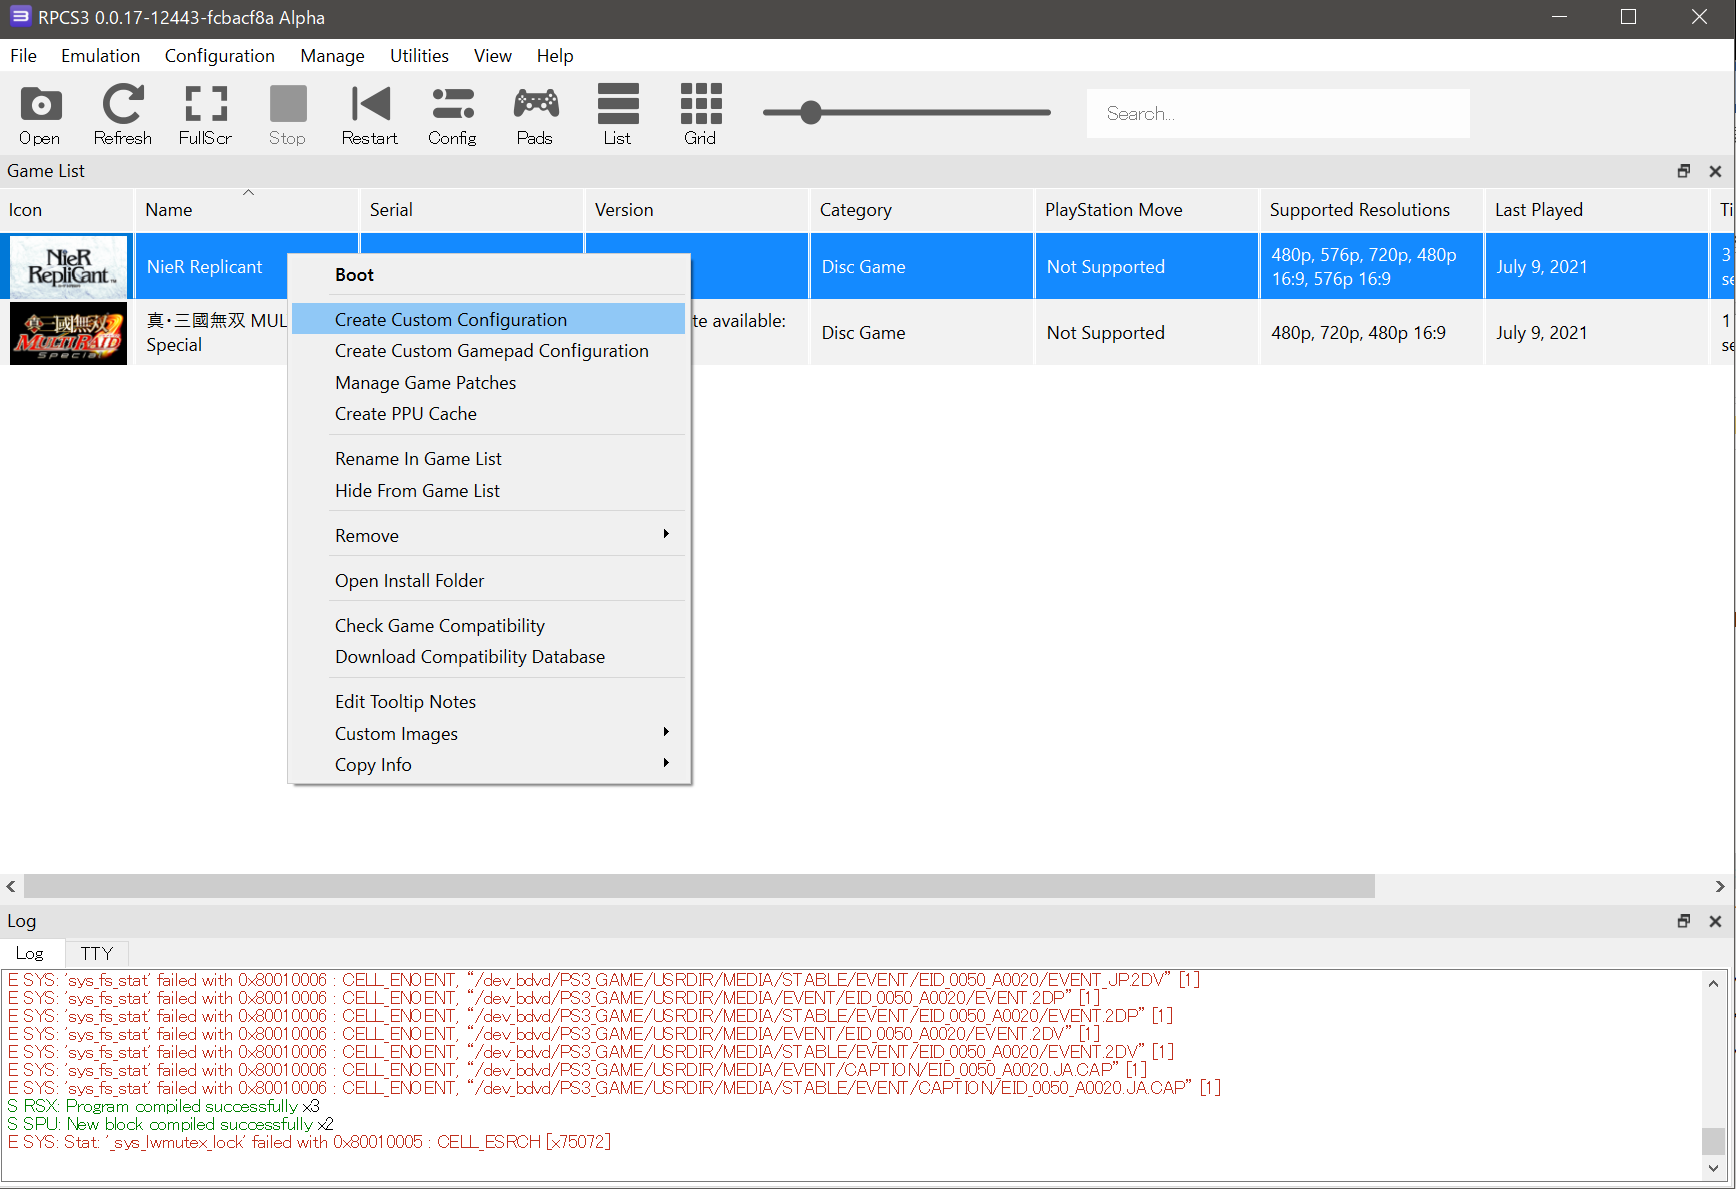
Task: Click the Stop emulation icon
Action: tap(288, 114)
